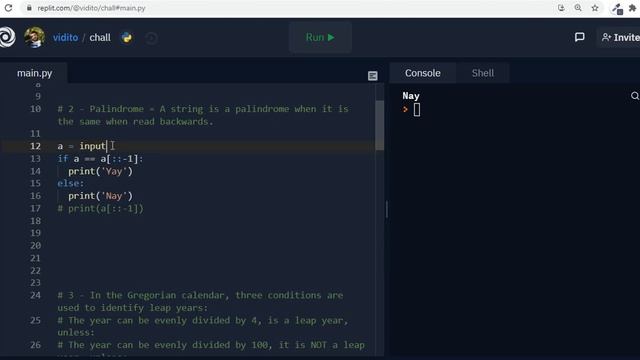Click the commented '# print(a[::-1])' line
The image size is (640, 360).
[100, 209]
